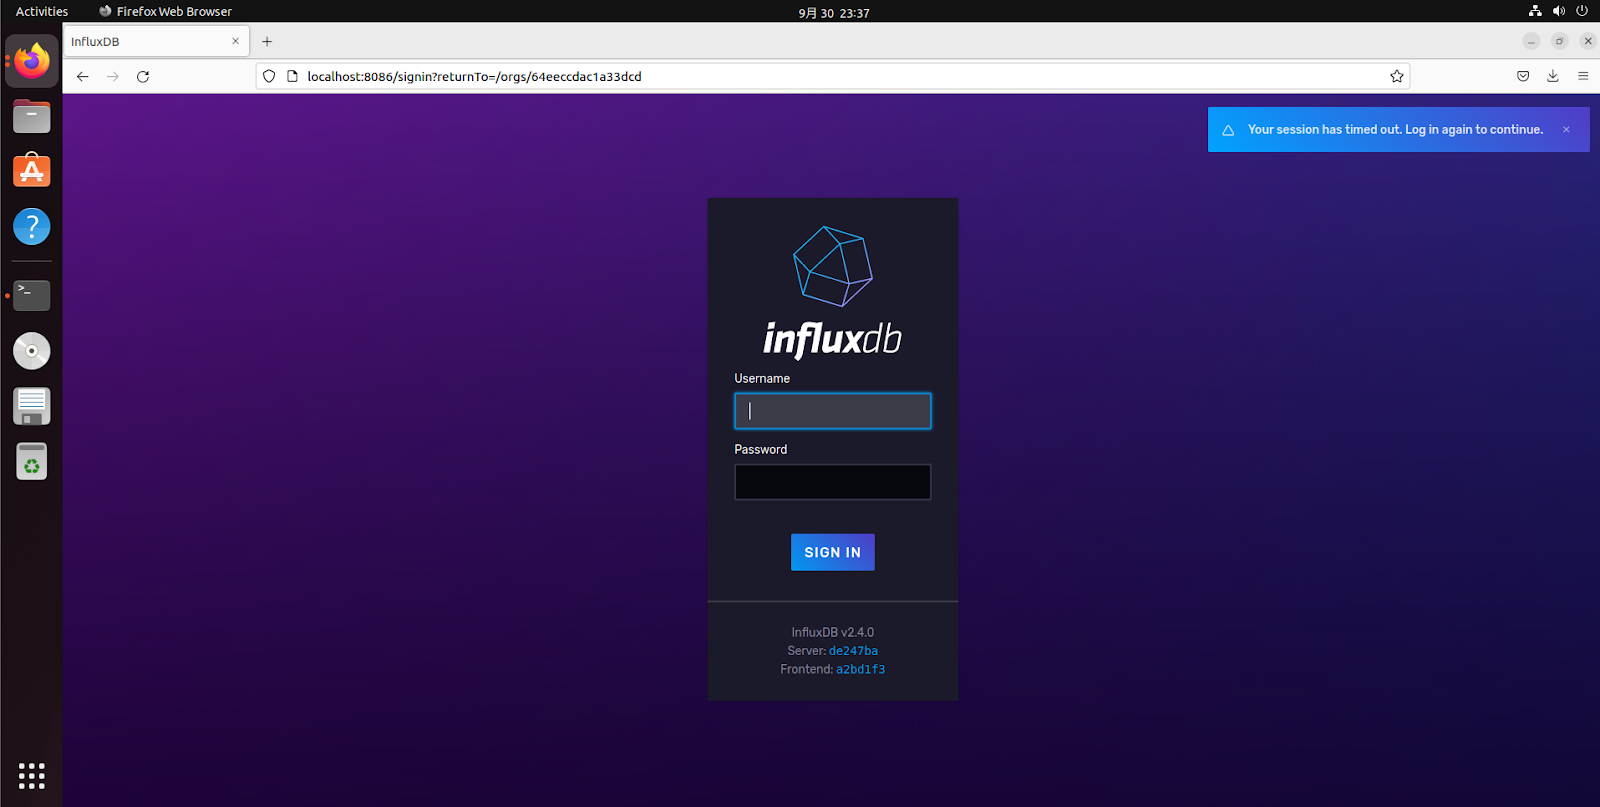Dismiss the session timed out notification
Screen dimensions: 1600x807
click(1566, 130)
